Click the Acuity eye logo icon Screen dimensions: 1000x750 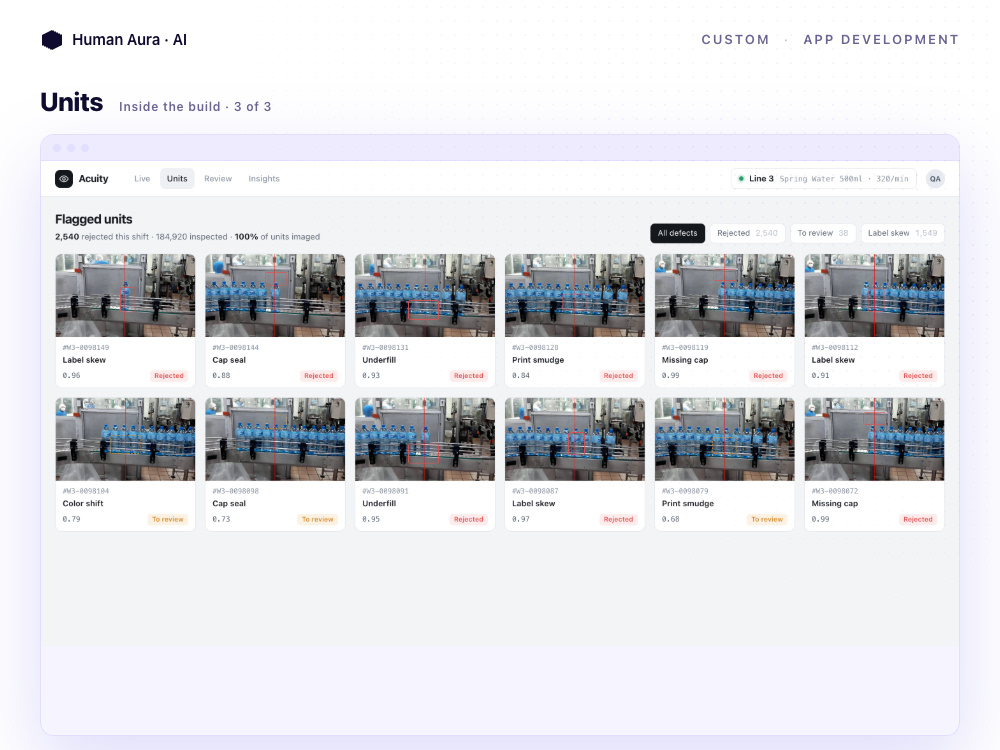(64, 179)
